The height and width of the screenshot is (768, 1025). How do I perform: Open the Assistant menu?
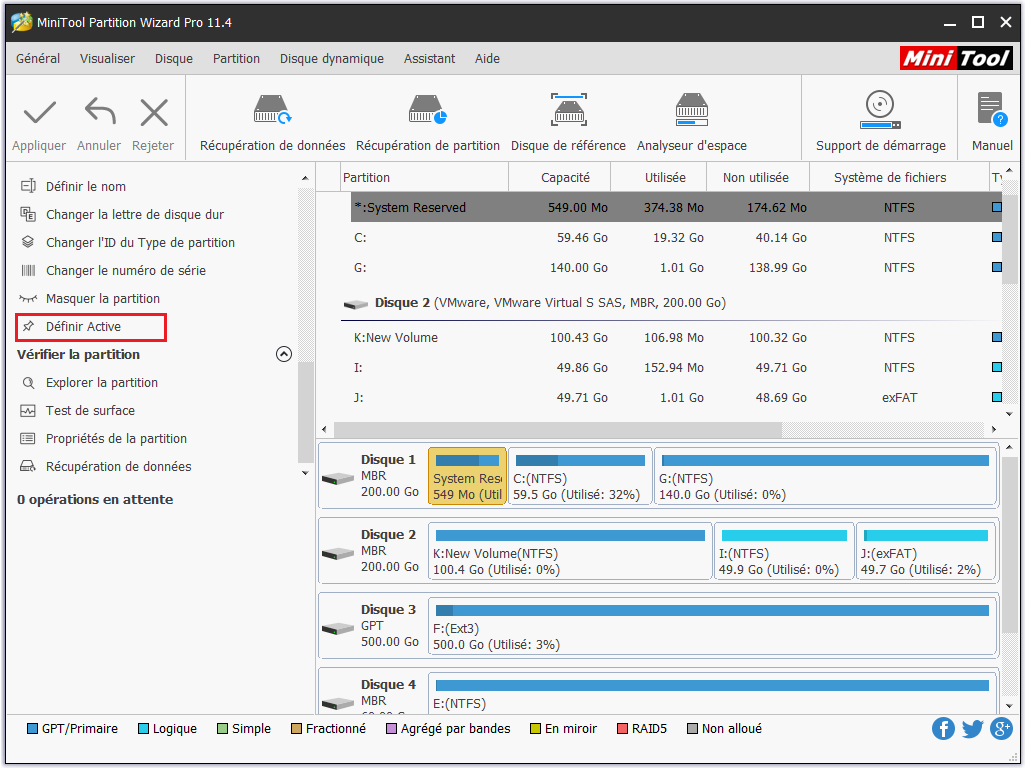click(x=429, y=59)
